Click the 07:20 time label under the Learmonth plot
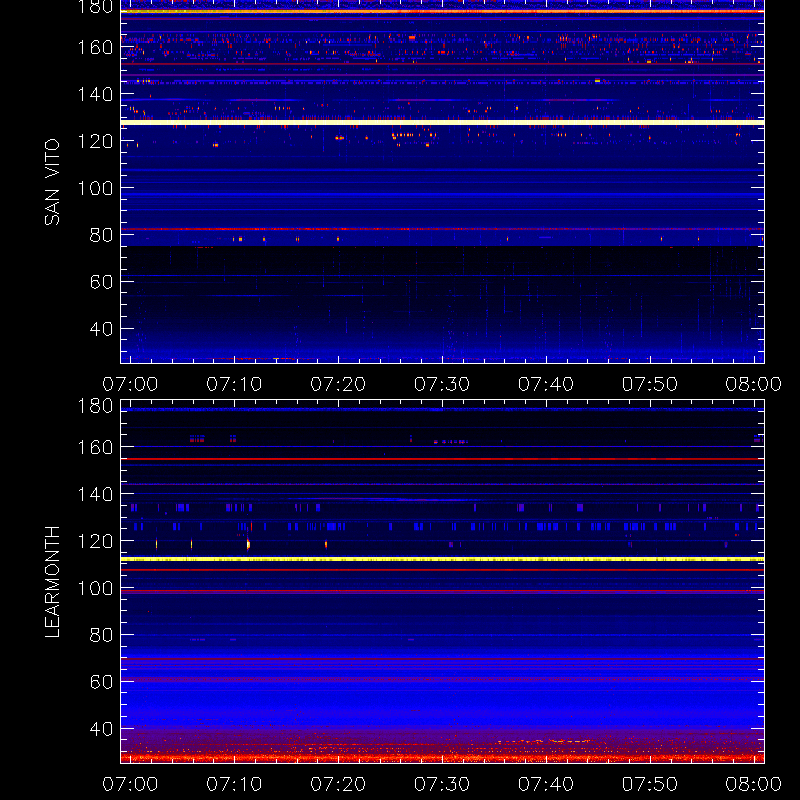This screenshot has height=800, width=800. pyautogui.click(x=338, y=784)
